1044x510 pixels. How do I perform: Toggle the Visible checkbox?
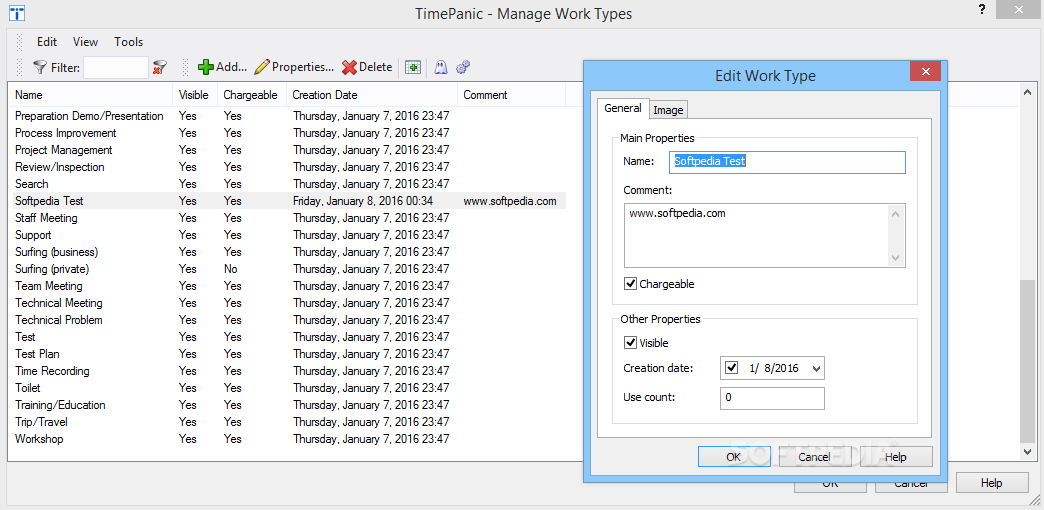pyautogui.click(x=631, y=343)
